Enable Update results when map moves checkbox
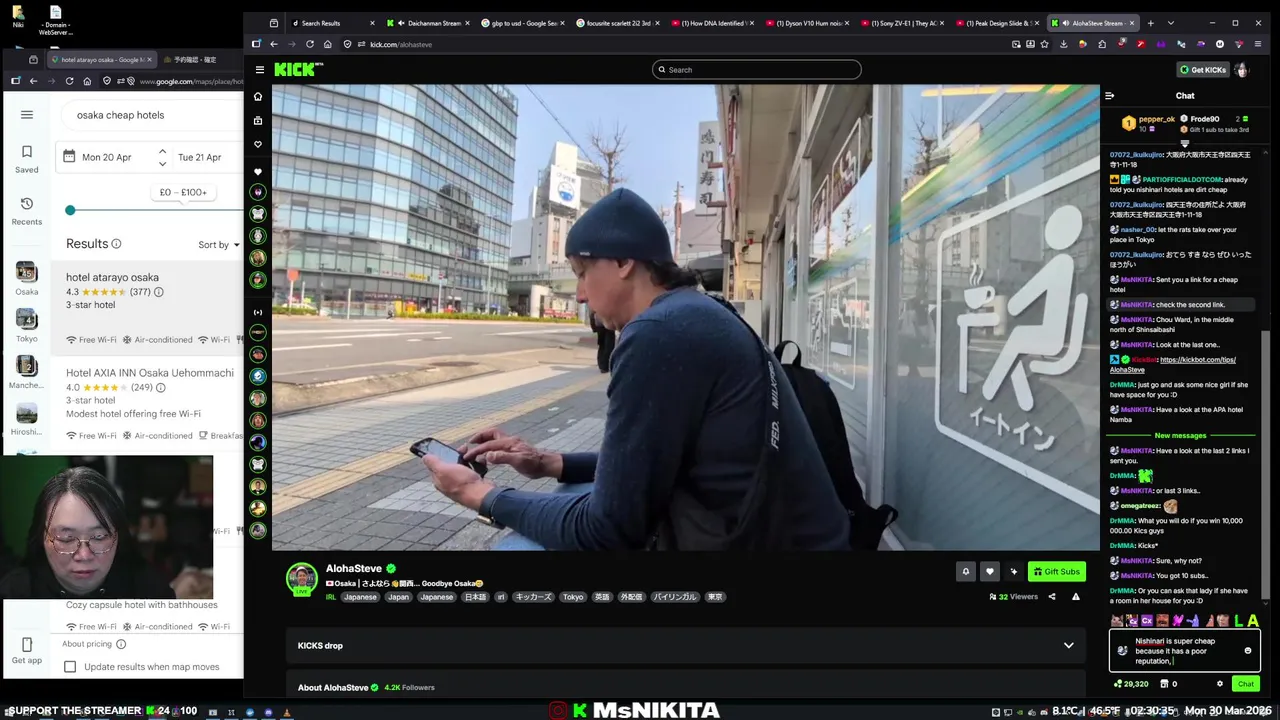The width and height of the screenshot is (1280, 720). click(x=70, y=667)
